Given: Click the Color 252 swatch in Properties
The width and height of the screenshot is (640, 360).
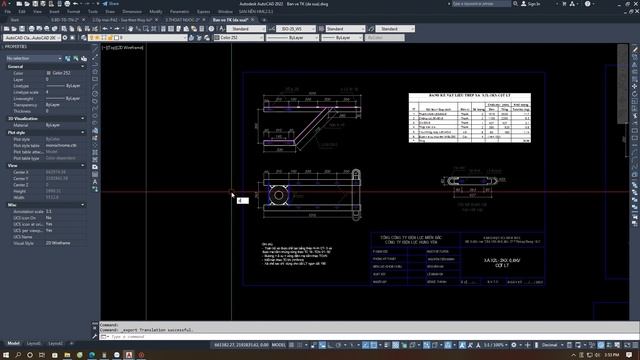Looking at the screenshot, I should coord(49,73).
